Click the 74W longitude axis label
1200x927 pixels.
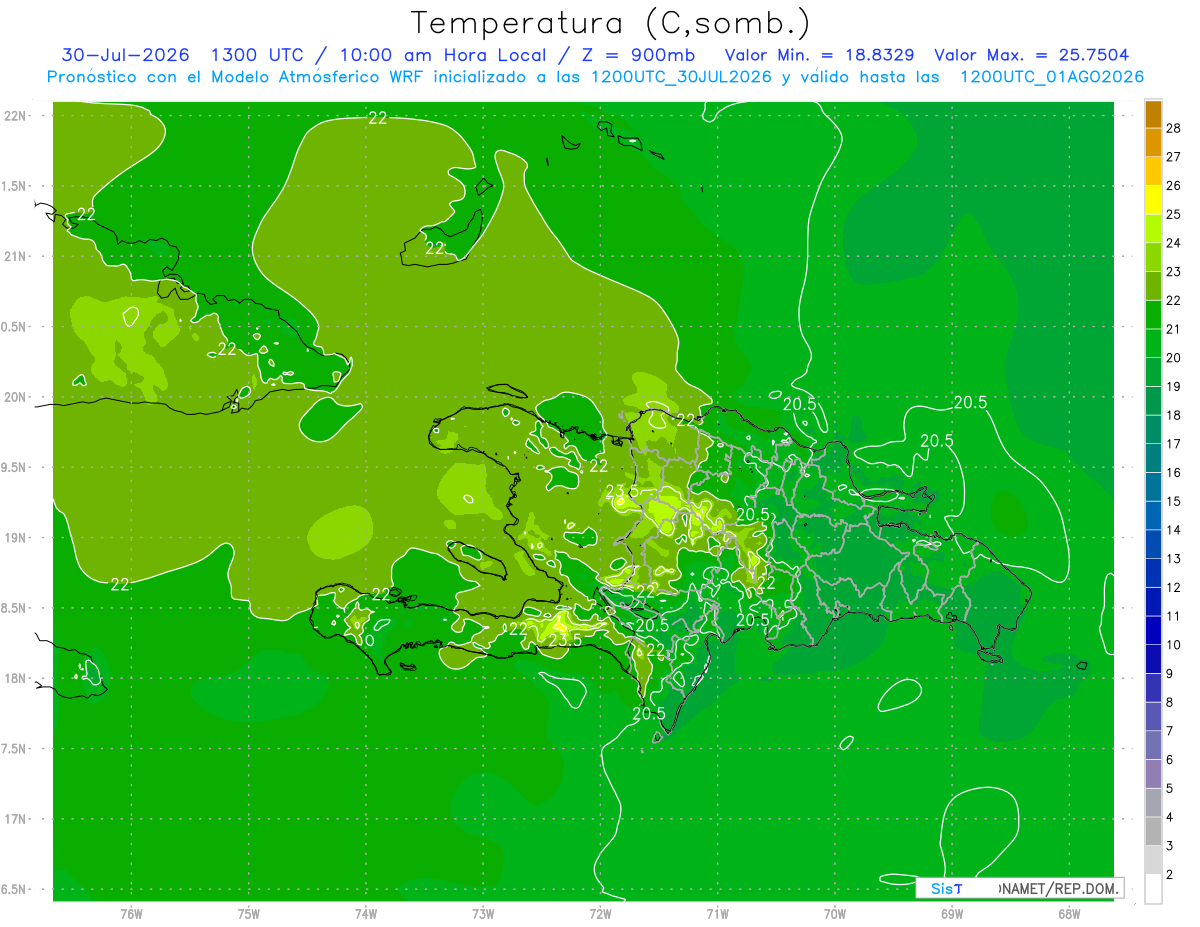366,914
